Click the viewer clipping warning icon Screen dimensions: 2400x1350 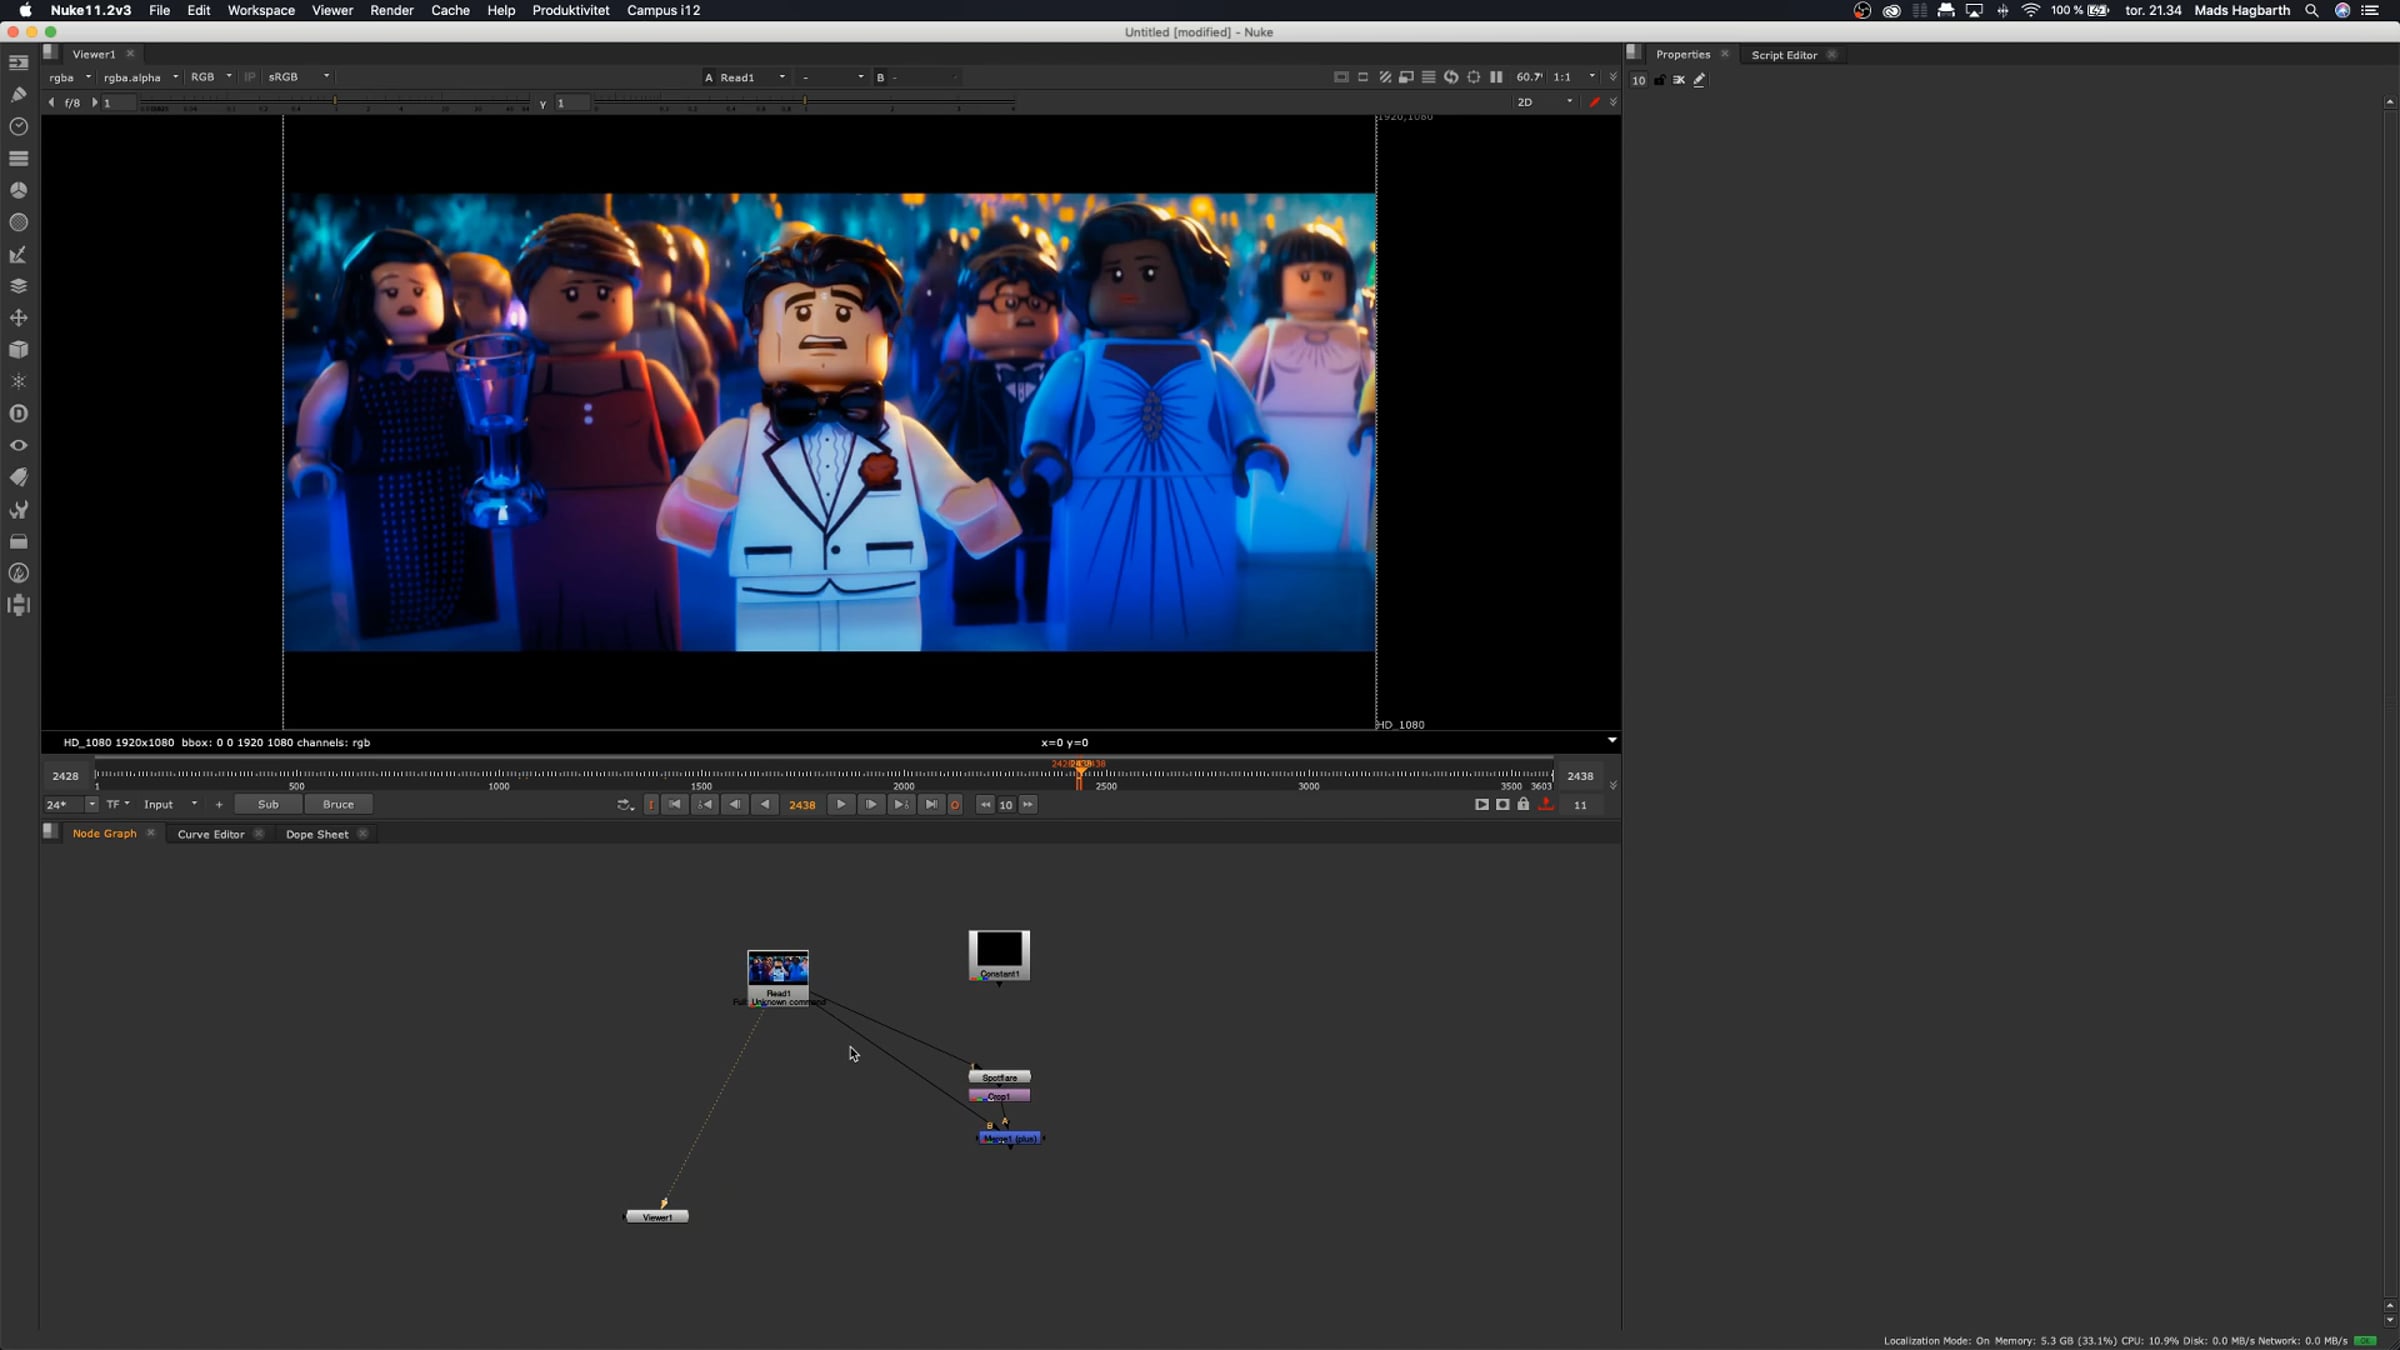point(1341,77)
